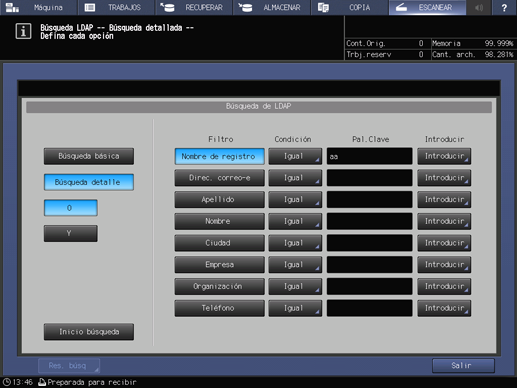Click keyword field for Ciudad
Image resolution: width=517 pixels, height=388 pixels.
pyautogui.click(x=369, y=243)
